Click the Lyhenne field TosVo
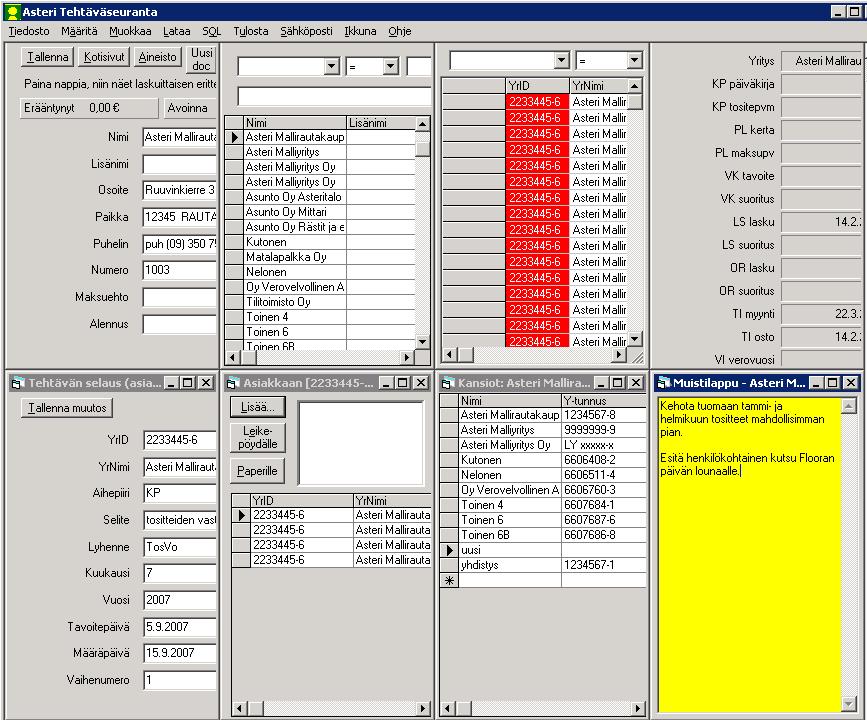 point(180,547)
